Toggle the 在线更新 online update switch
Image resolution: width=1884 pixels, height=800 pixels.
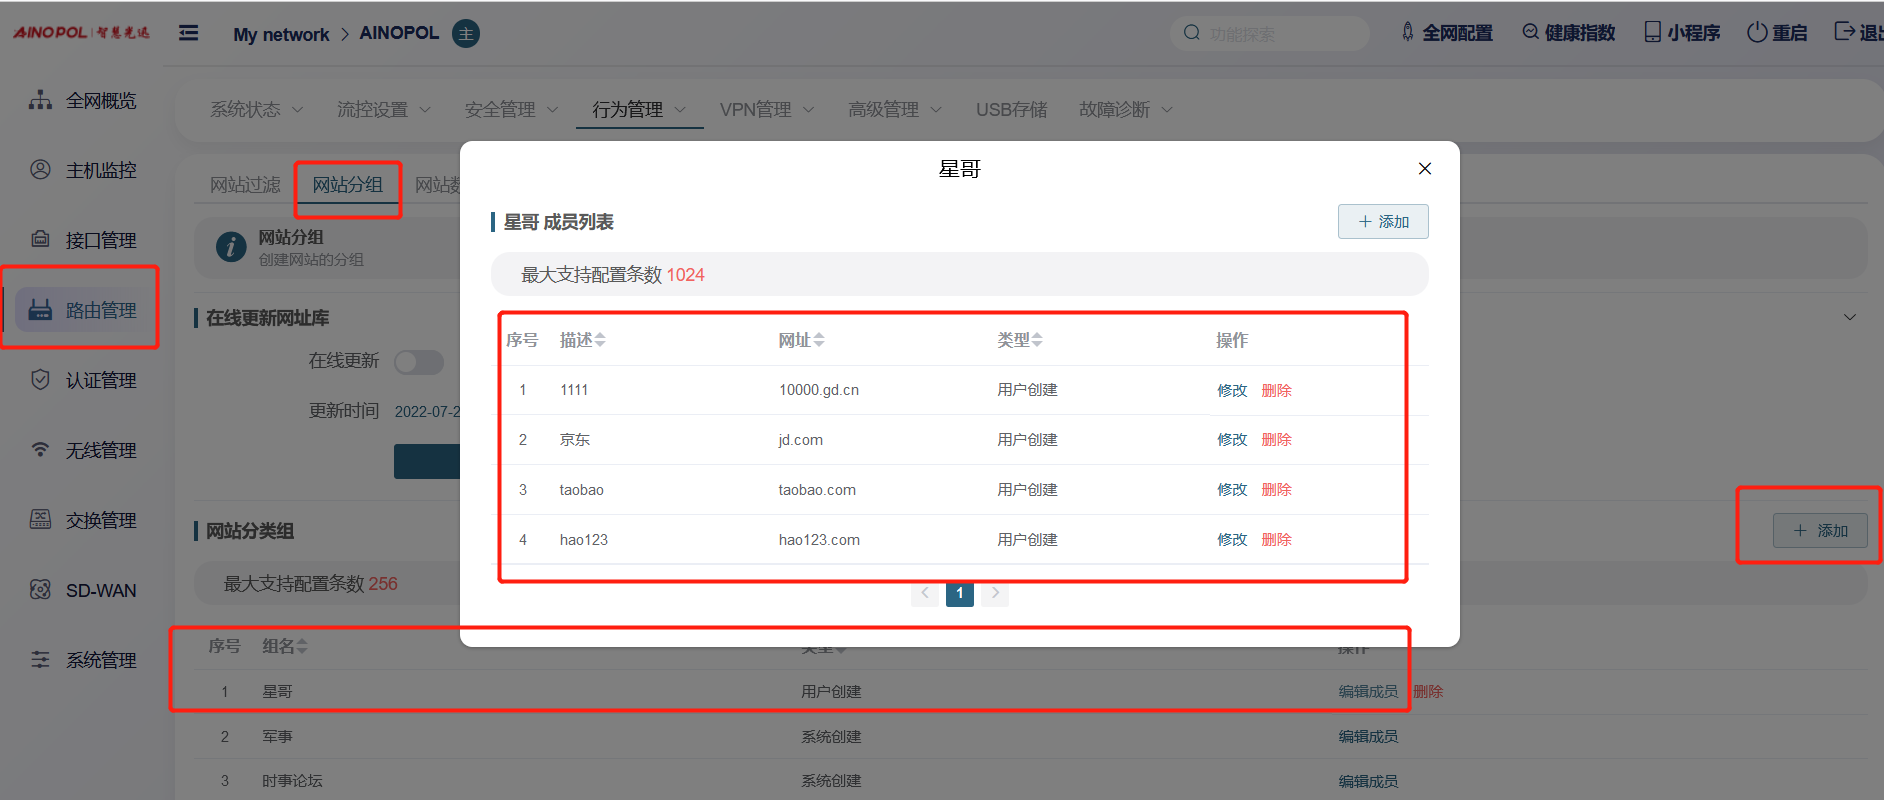419,362
